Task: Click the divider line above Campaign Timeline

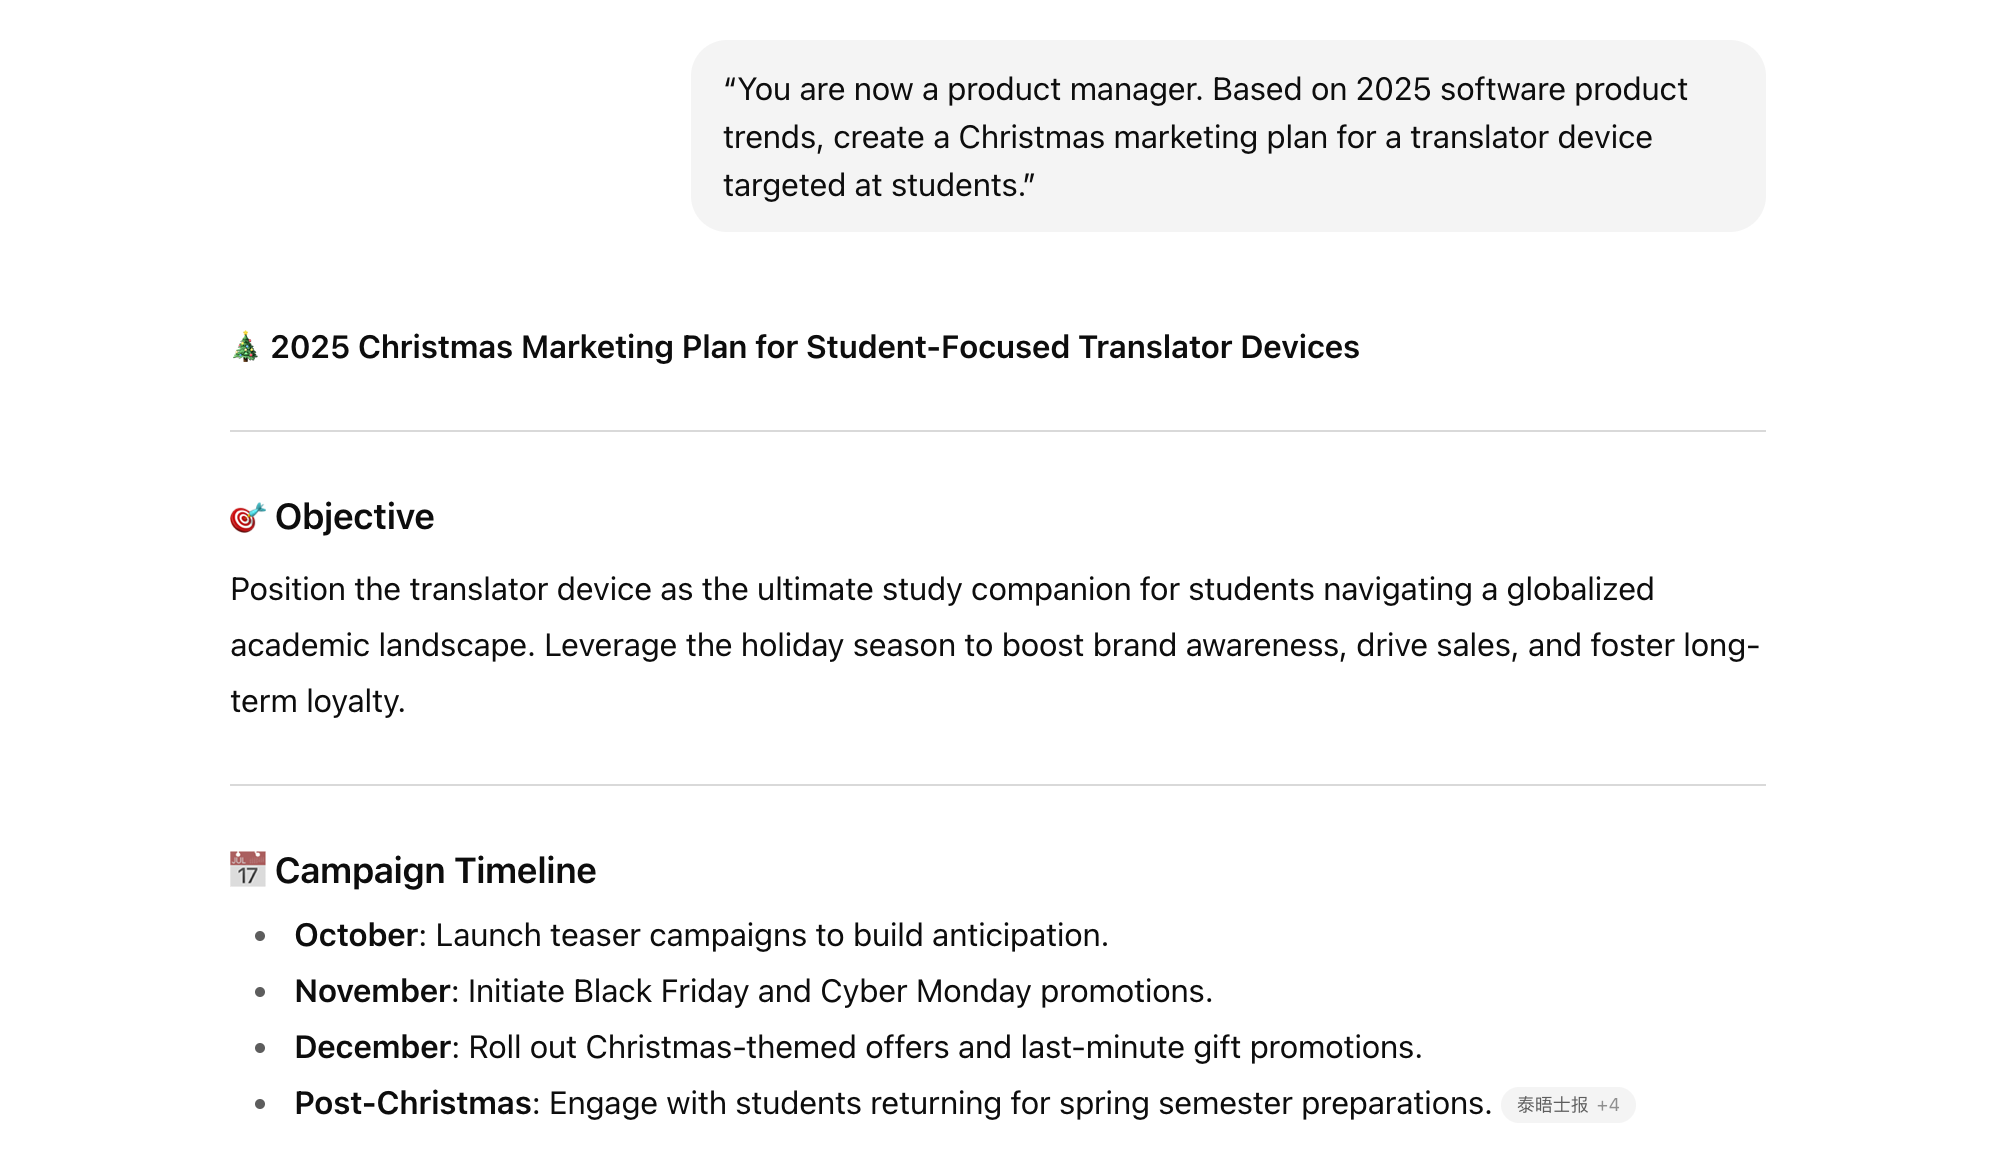Action: (998, 785)
